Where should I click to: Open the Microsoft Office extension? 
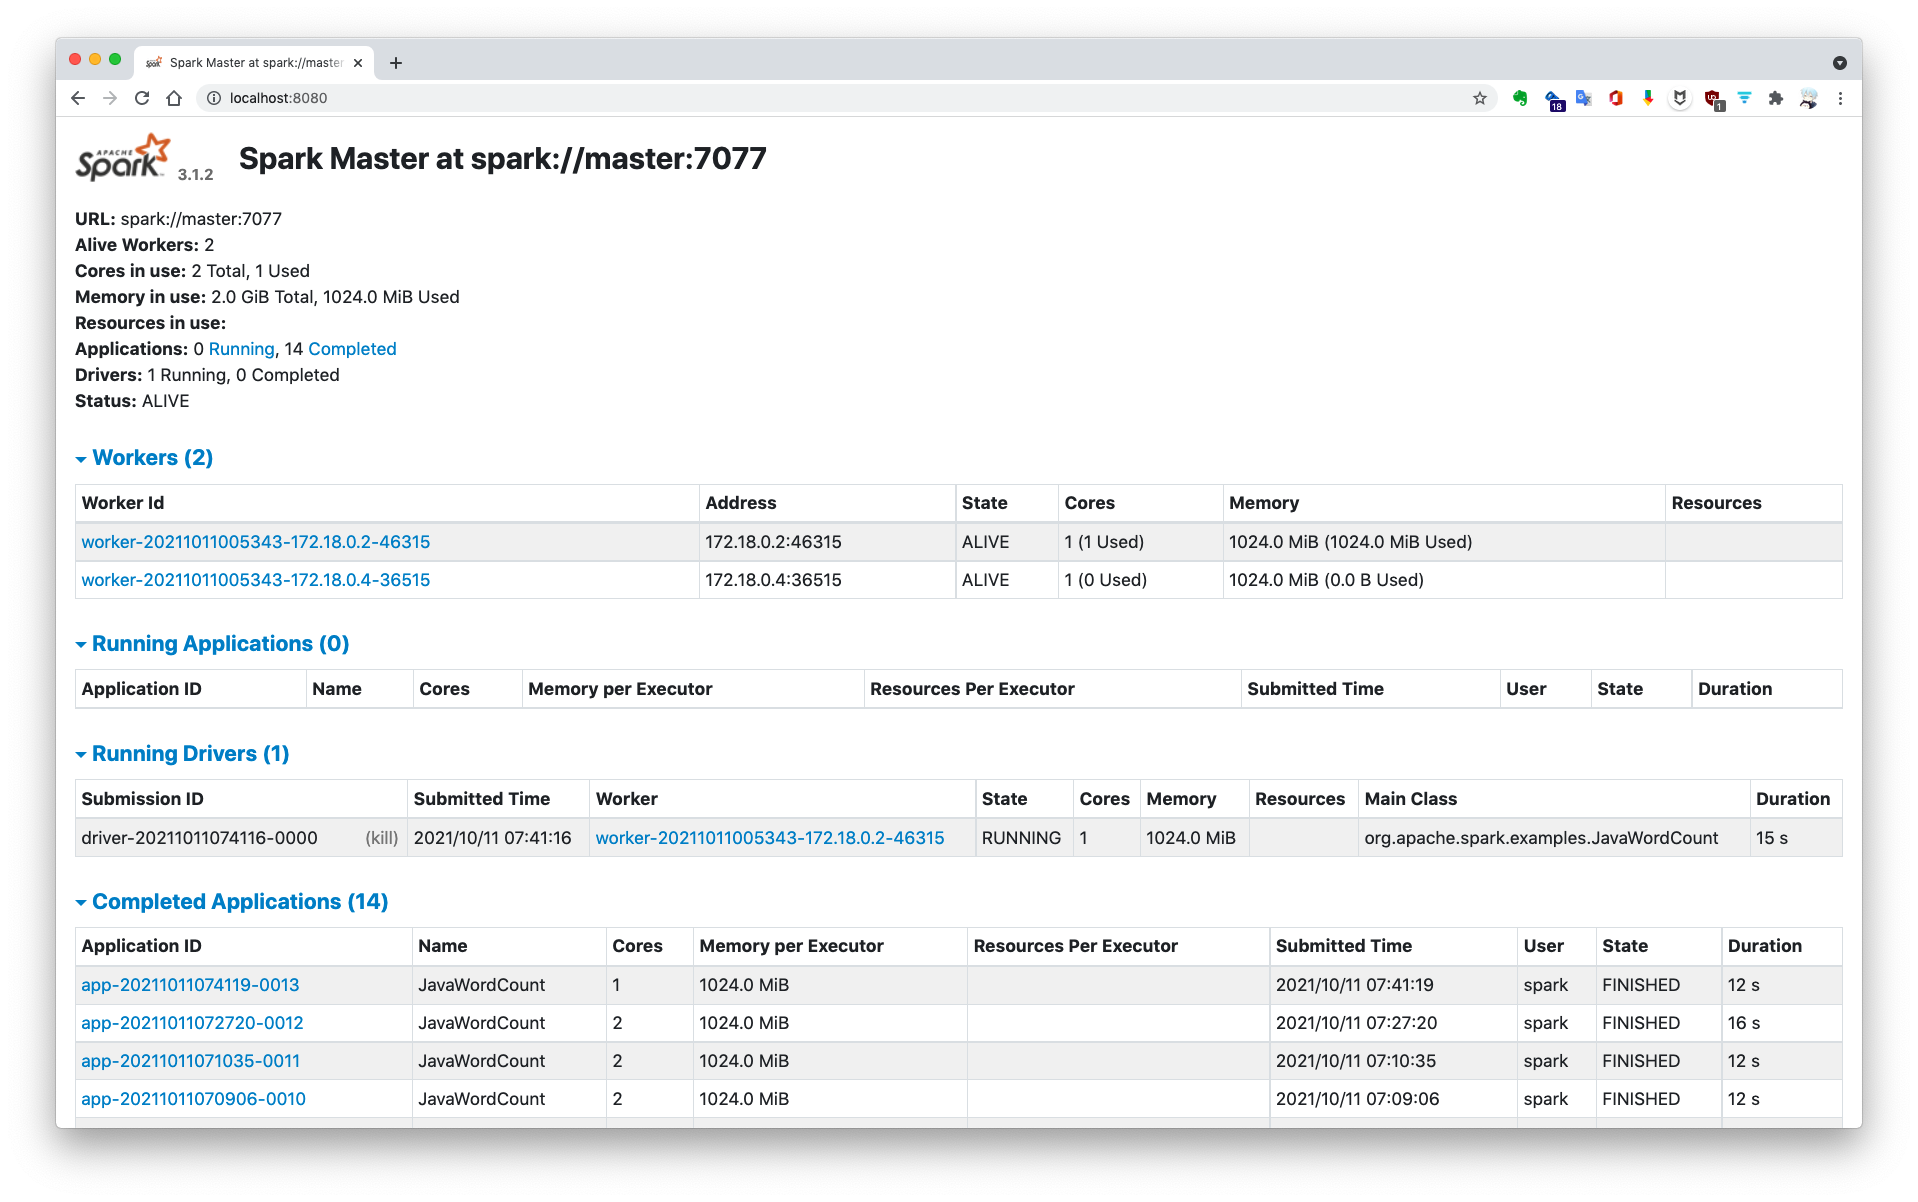coord(1615,98)
